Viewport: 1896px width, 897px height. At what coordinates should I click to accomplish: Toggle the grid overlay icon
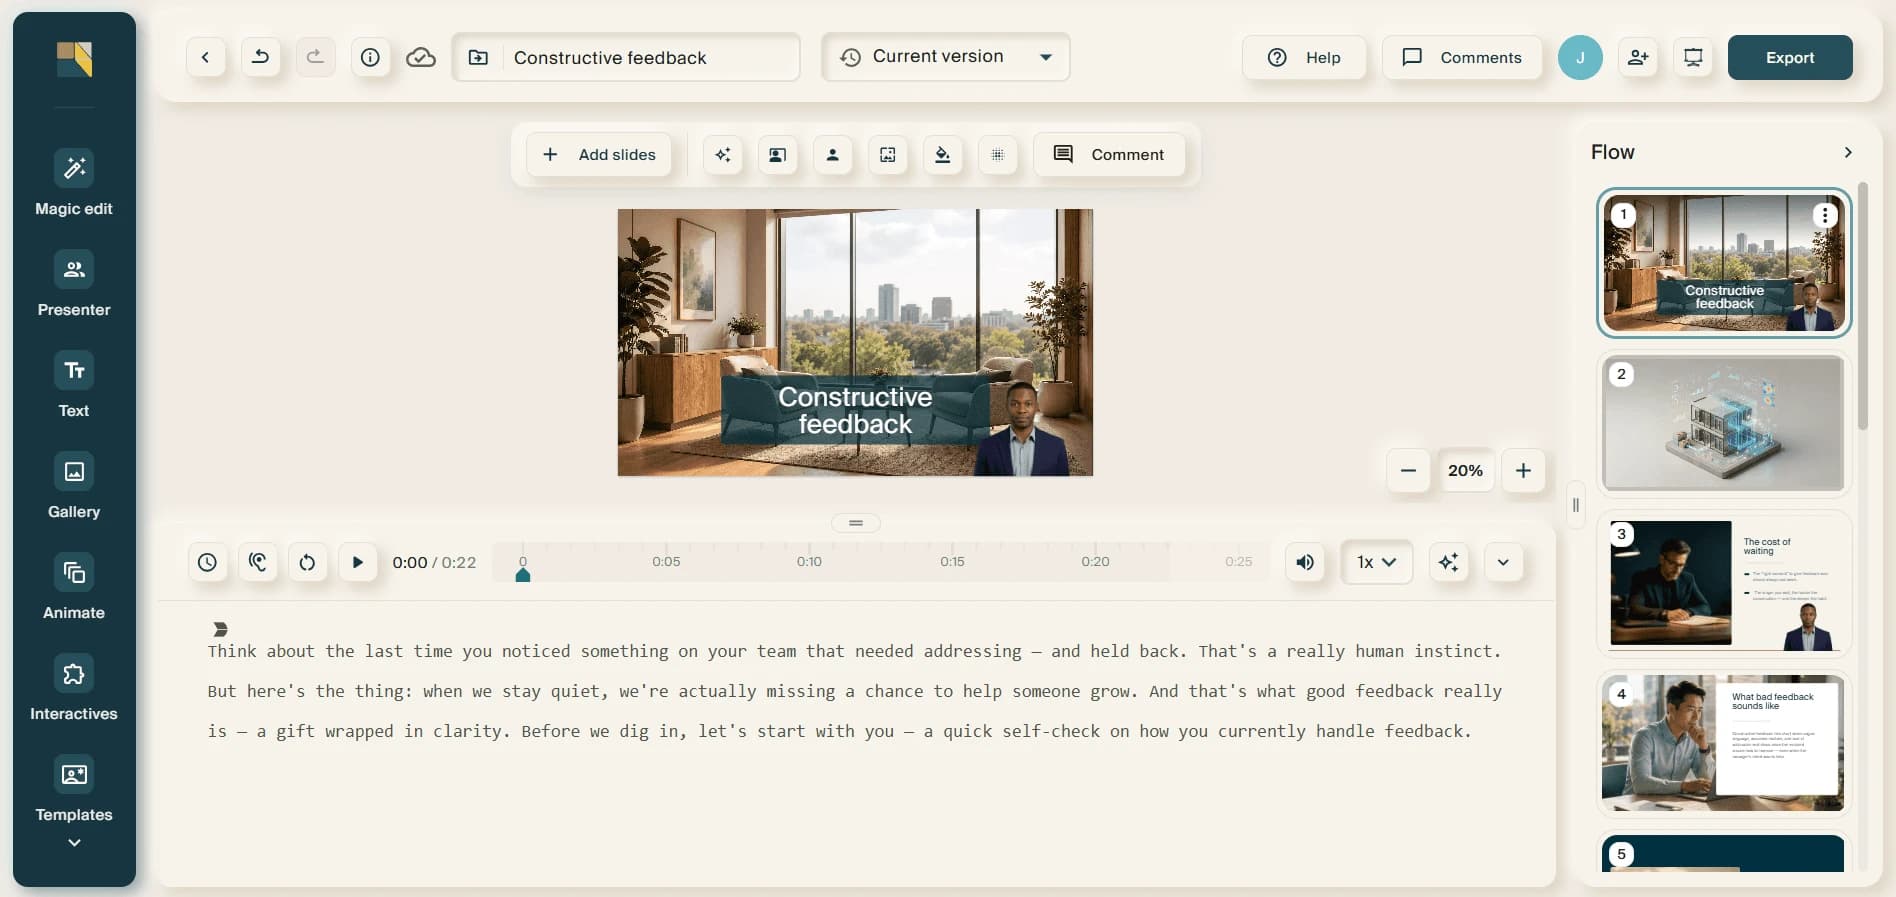[997, 155]
